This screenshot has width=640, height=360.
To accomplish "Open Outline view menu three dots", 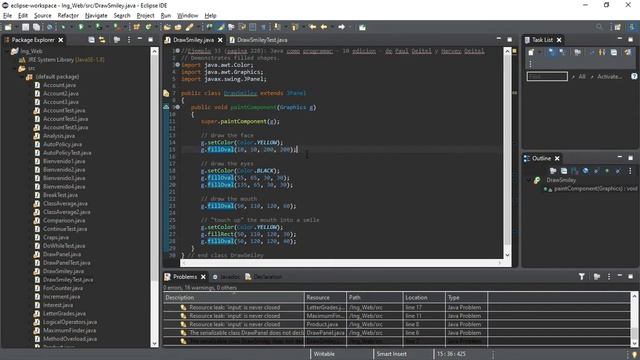I will (x=630, y=171).
